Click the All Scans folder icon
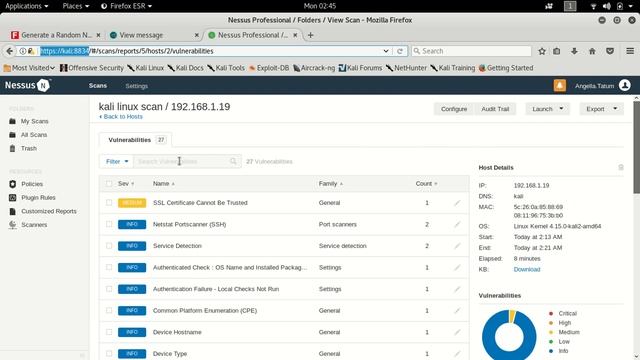640x360 pixels. click(13, 135)
